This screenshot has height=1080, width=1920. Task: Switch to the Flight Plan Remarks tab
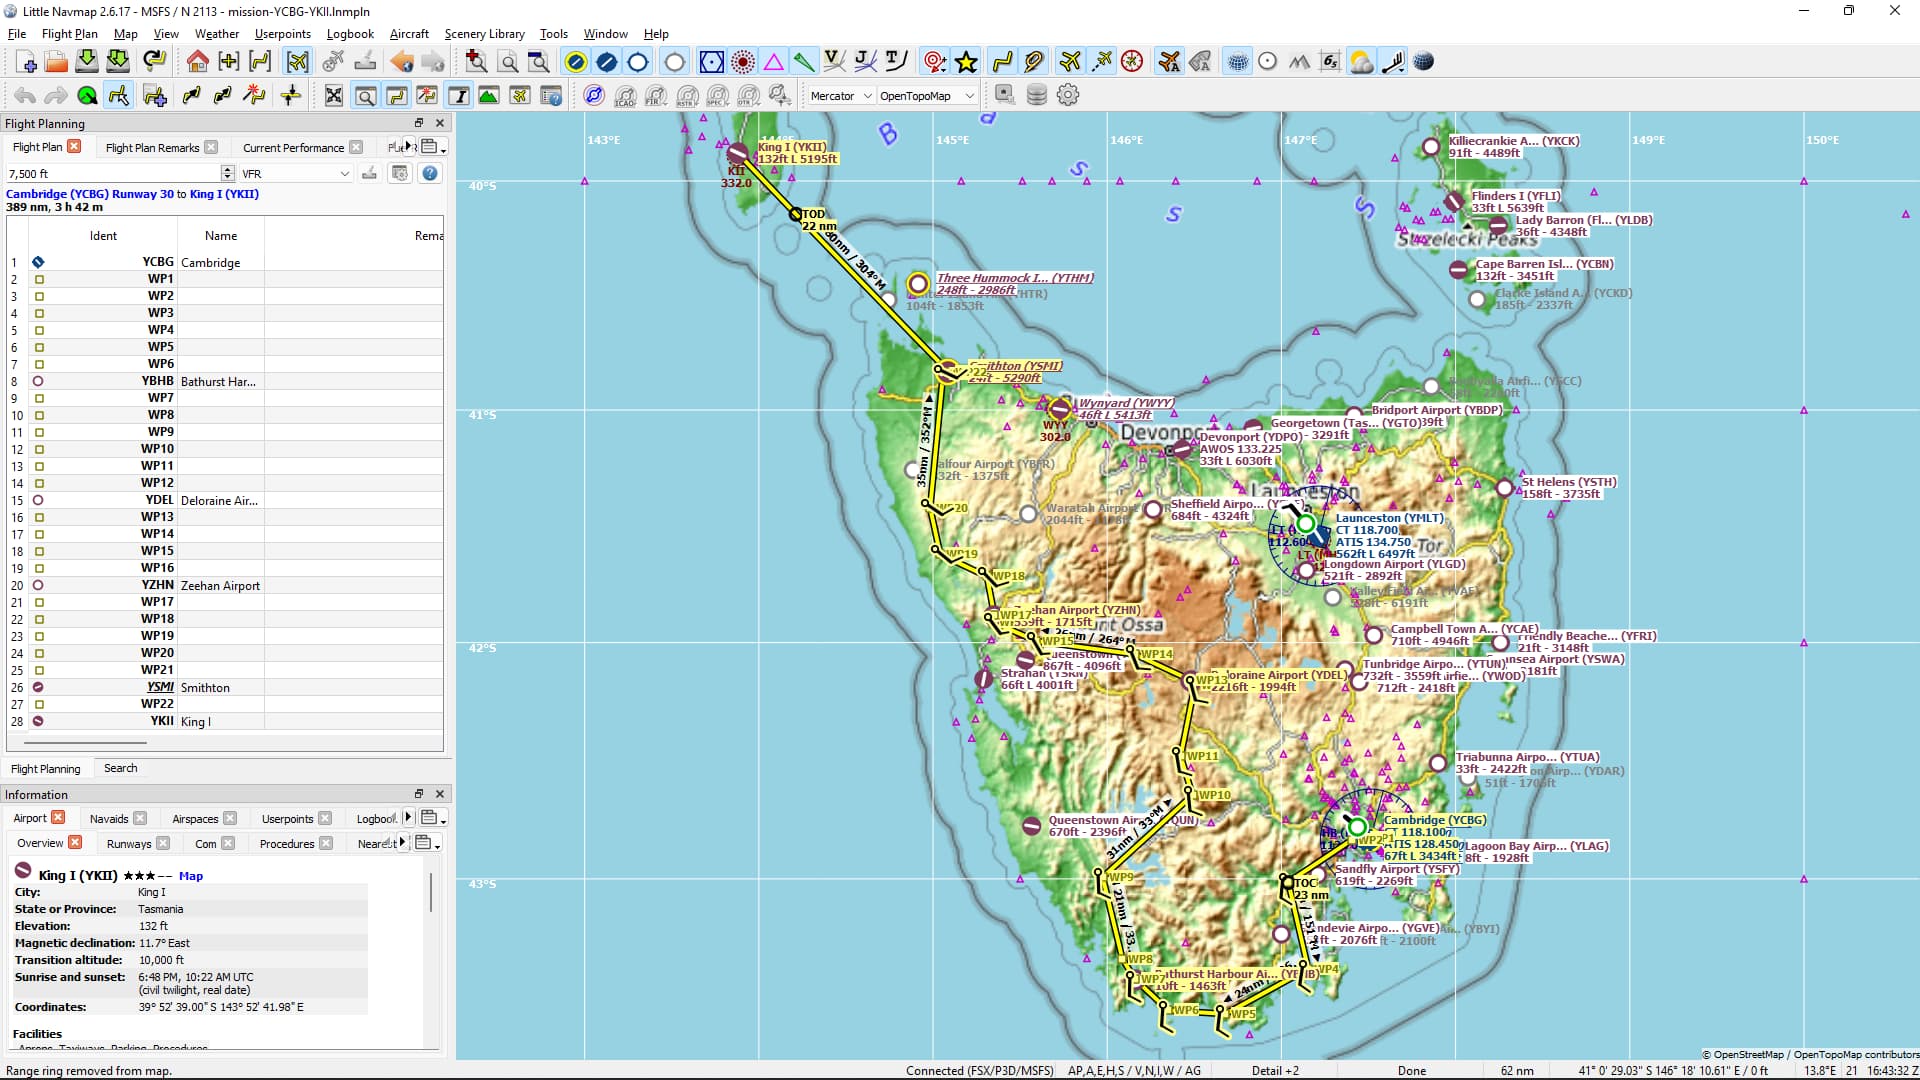click(152, 147)
